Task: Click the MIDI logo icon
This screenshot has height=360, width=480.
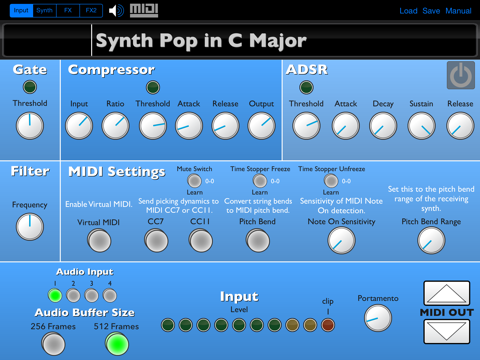Action: [x=144, y=11]
